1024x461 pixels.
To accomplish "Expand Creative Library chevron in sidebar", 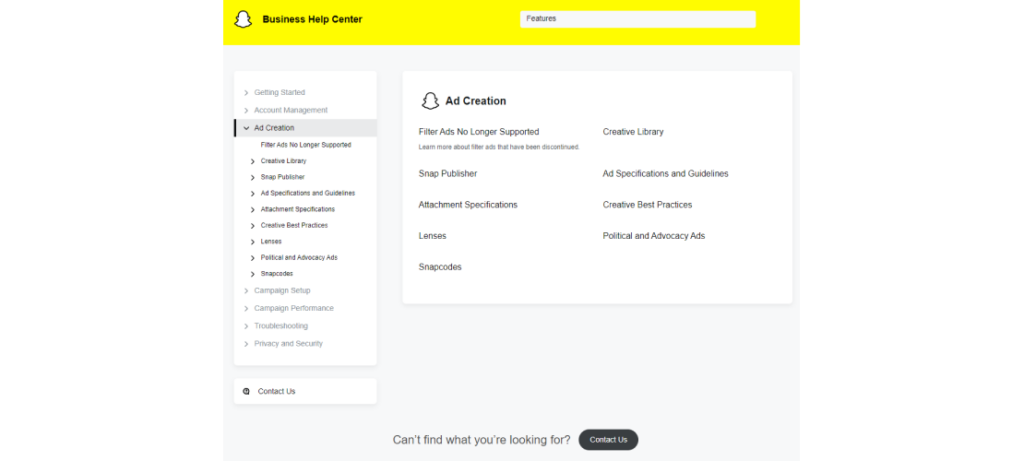I will (253, 161).
